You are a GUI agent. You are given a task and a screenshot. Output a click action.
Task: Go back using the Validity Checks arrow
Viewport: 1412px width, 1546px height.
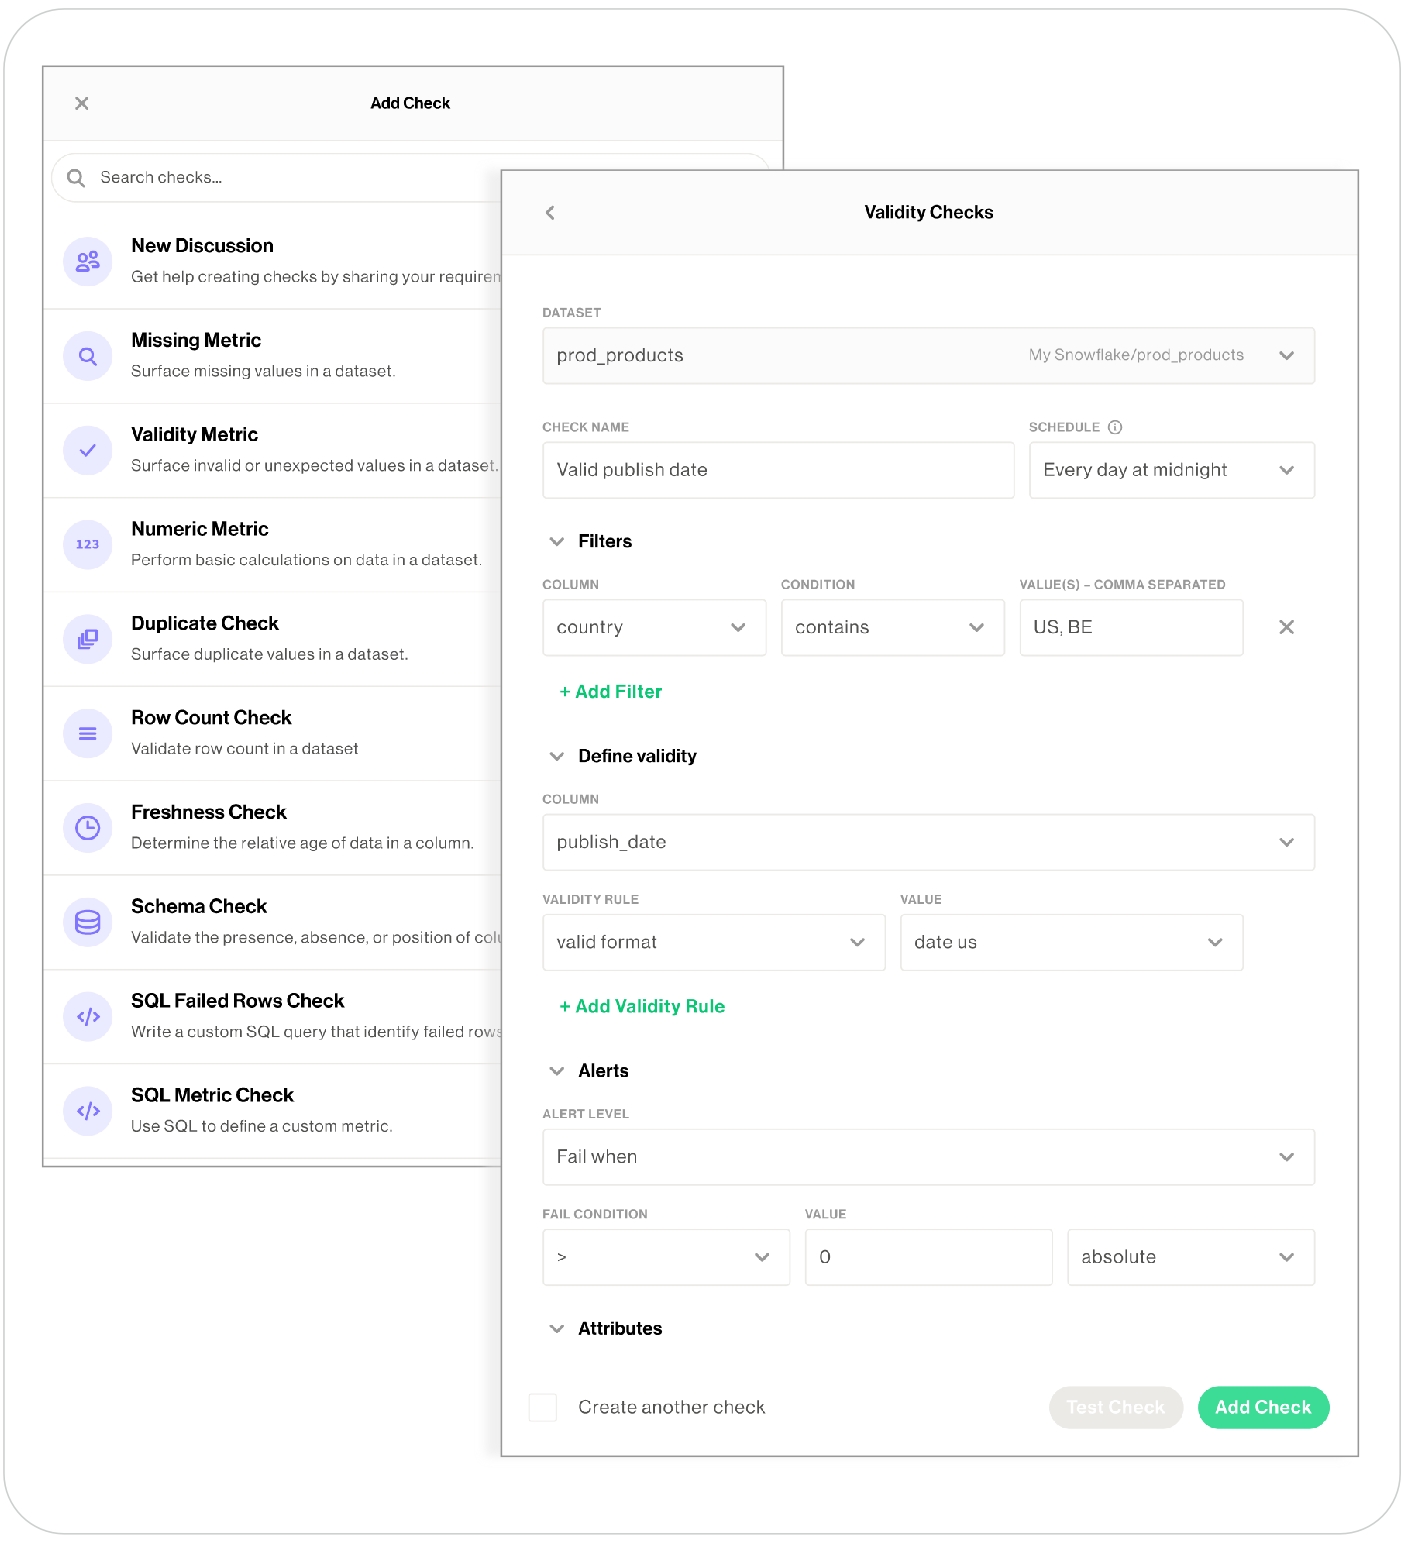click(x=550, y=212)
